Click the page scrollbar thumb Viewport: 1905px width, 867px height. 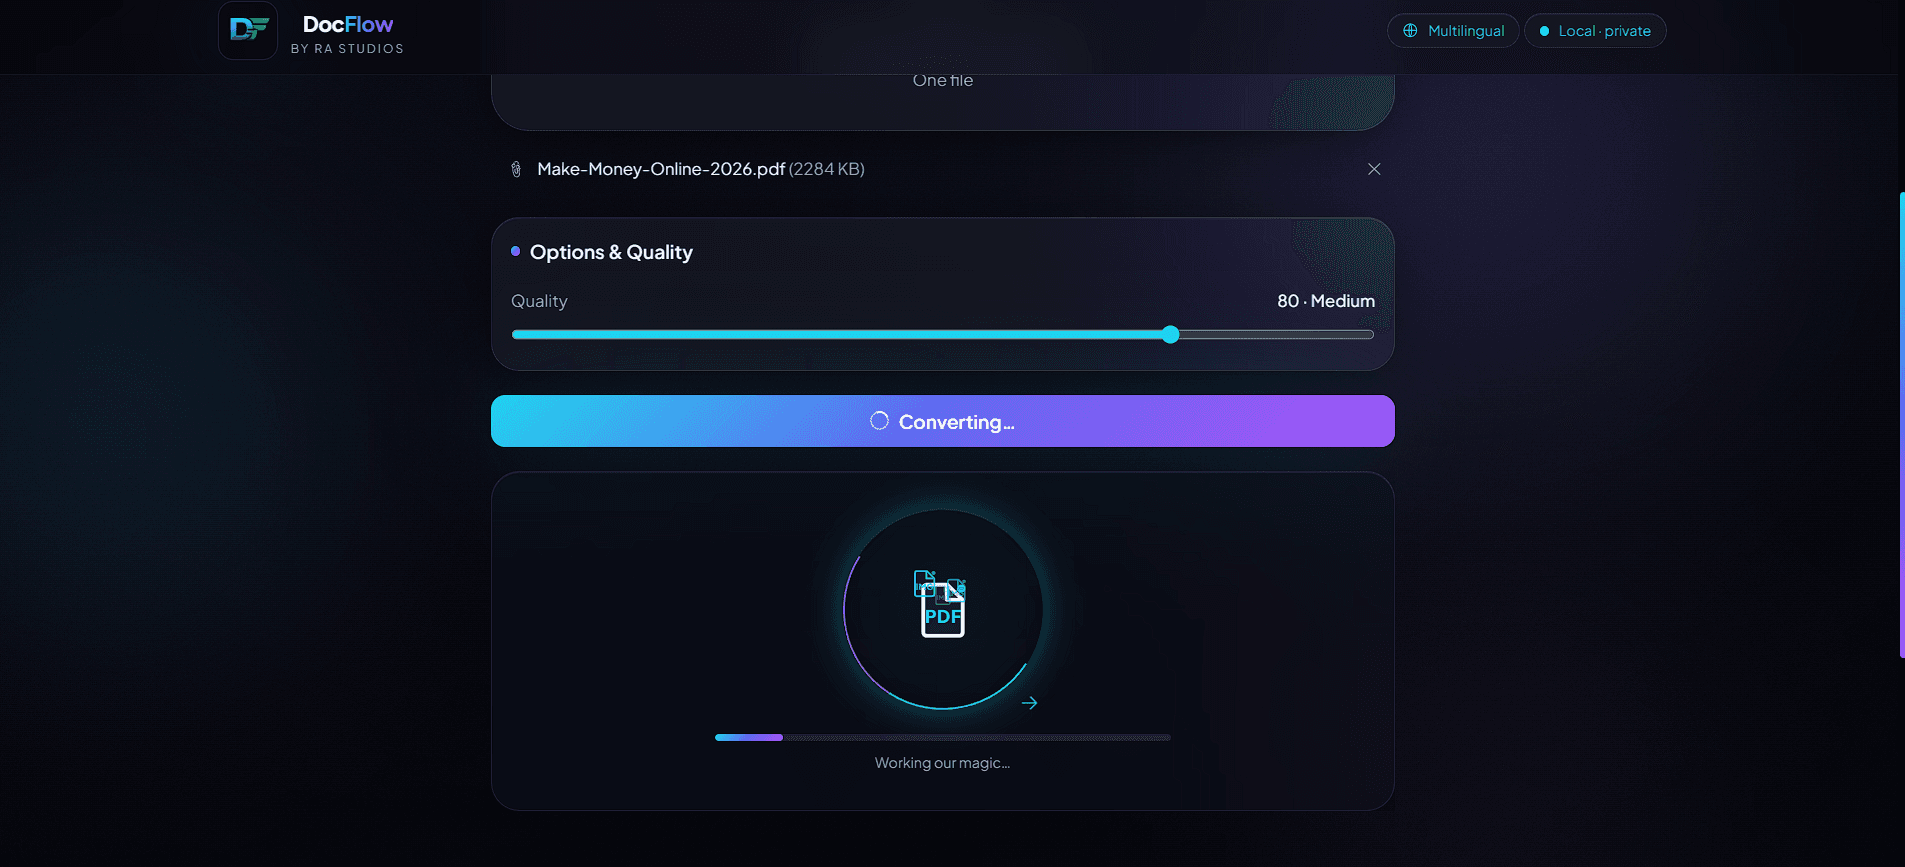click(x=1902, y=424)
